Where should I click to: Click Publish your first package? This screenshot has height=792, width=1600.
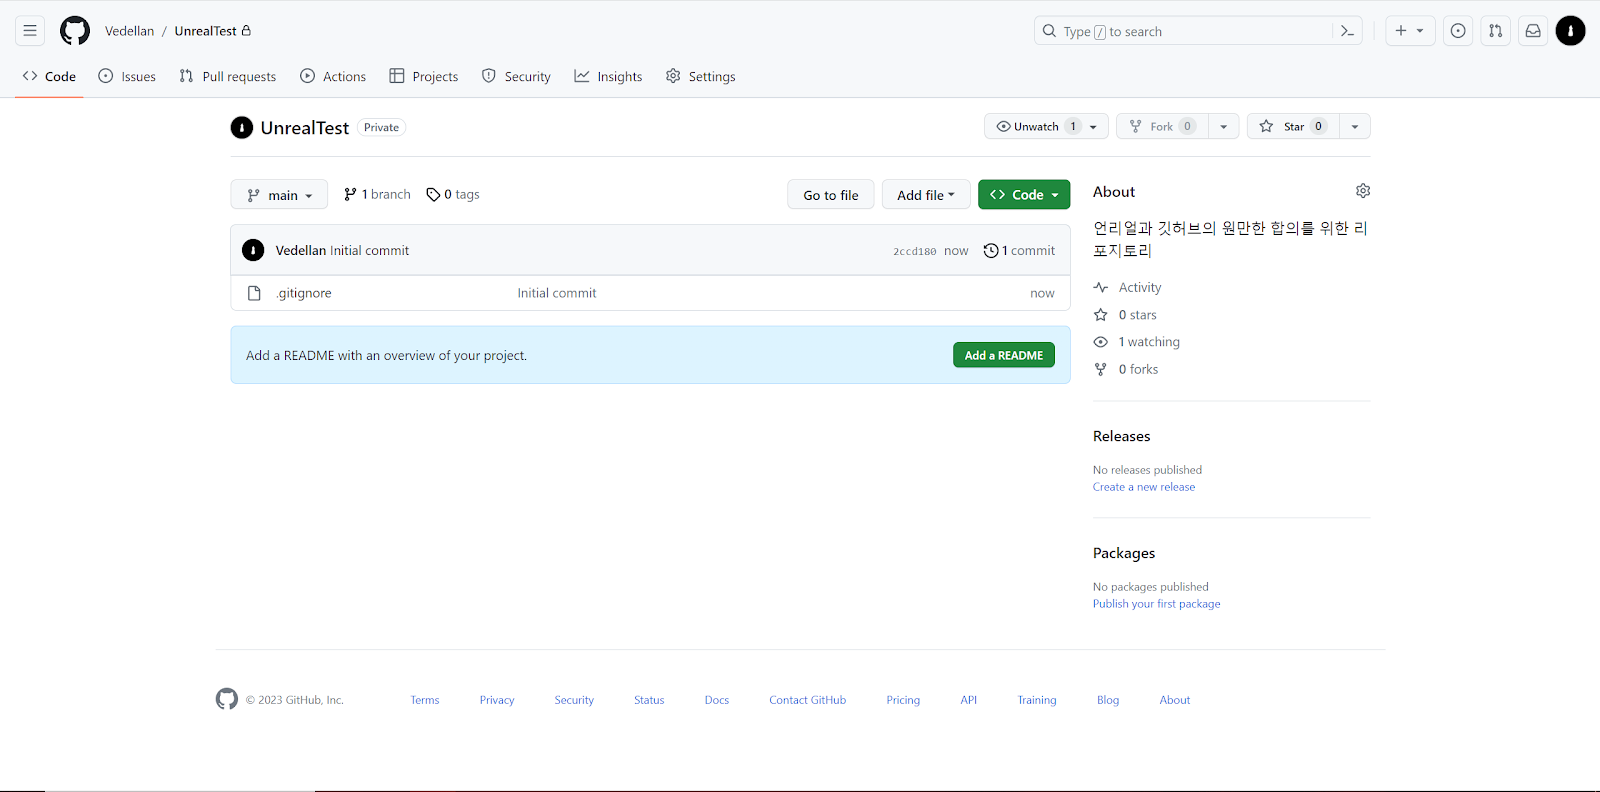pos(1157,604)
